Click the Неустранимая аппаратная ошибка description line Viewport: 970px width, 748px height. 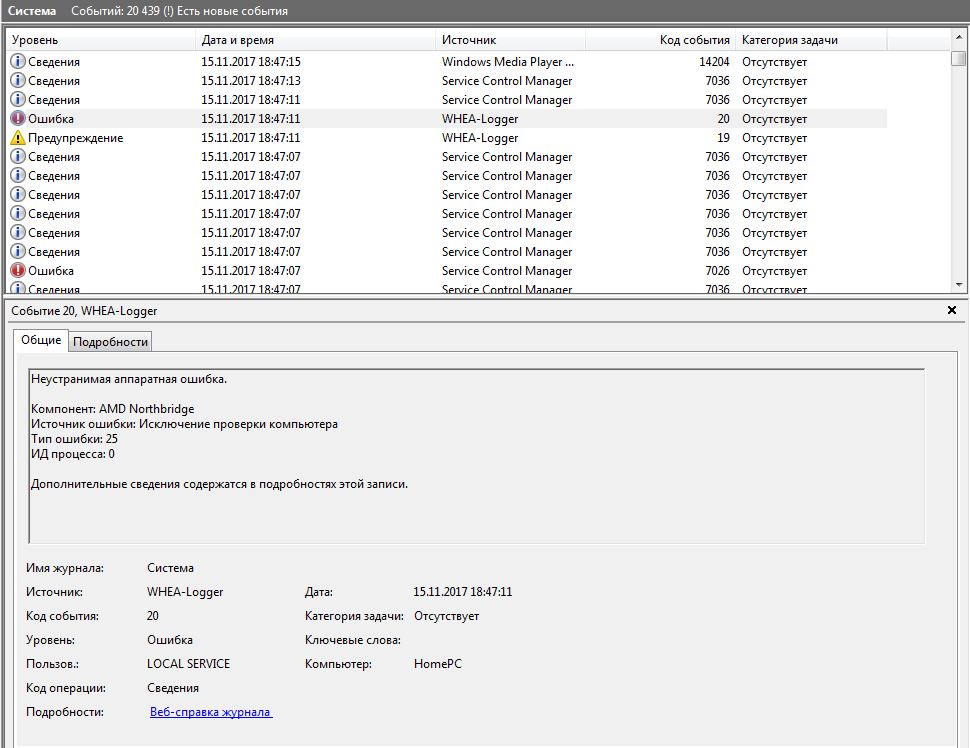click(x=129, y=379)
